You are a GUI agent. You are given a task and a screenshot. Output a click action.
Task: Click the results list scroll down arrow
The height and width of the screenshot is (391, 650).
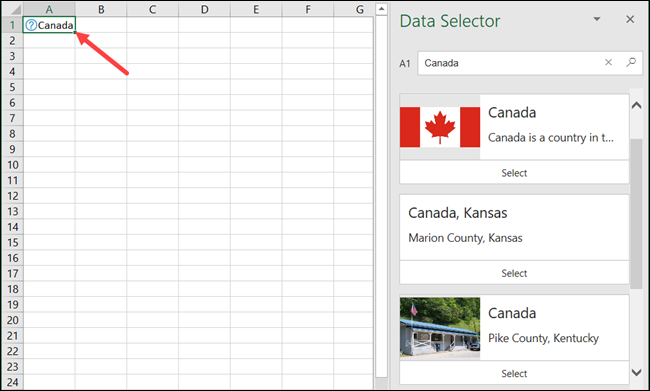point(636,372)
